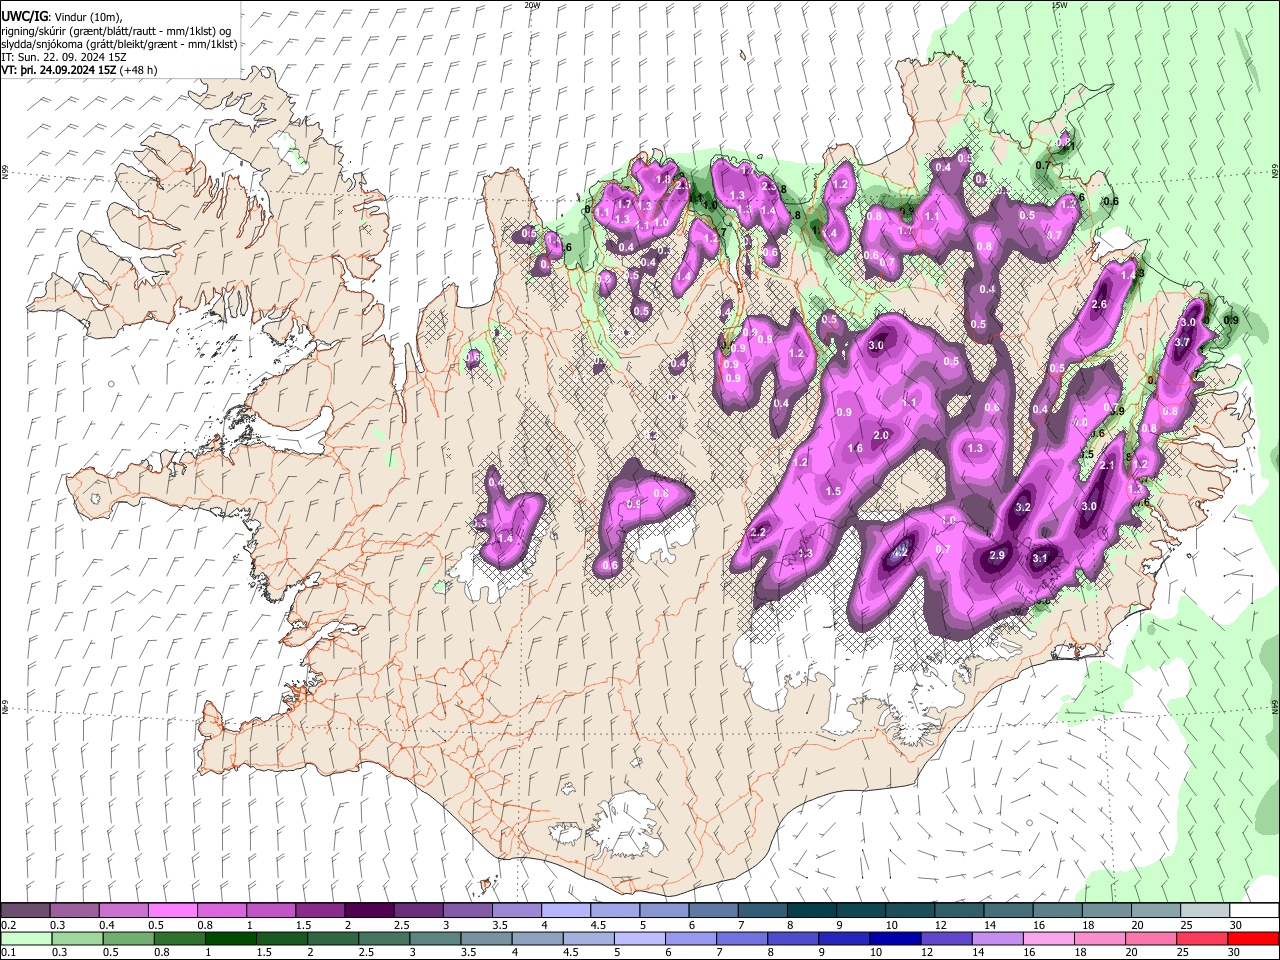This screenshot has width=1280, height=960.
Task: Click the bright red 30+ swatch, lower legend row
Action: pos(1253,938)
